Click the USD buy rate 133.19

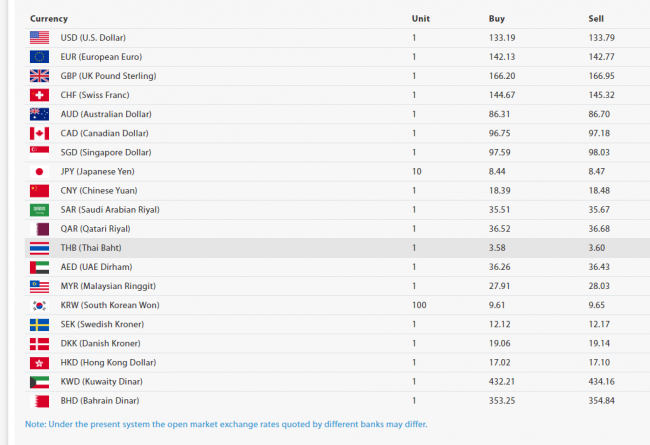502,38
